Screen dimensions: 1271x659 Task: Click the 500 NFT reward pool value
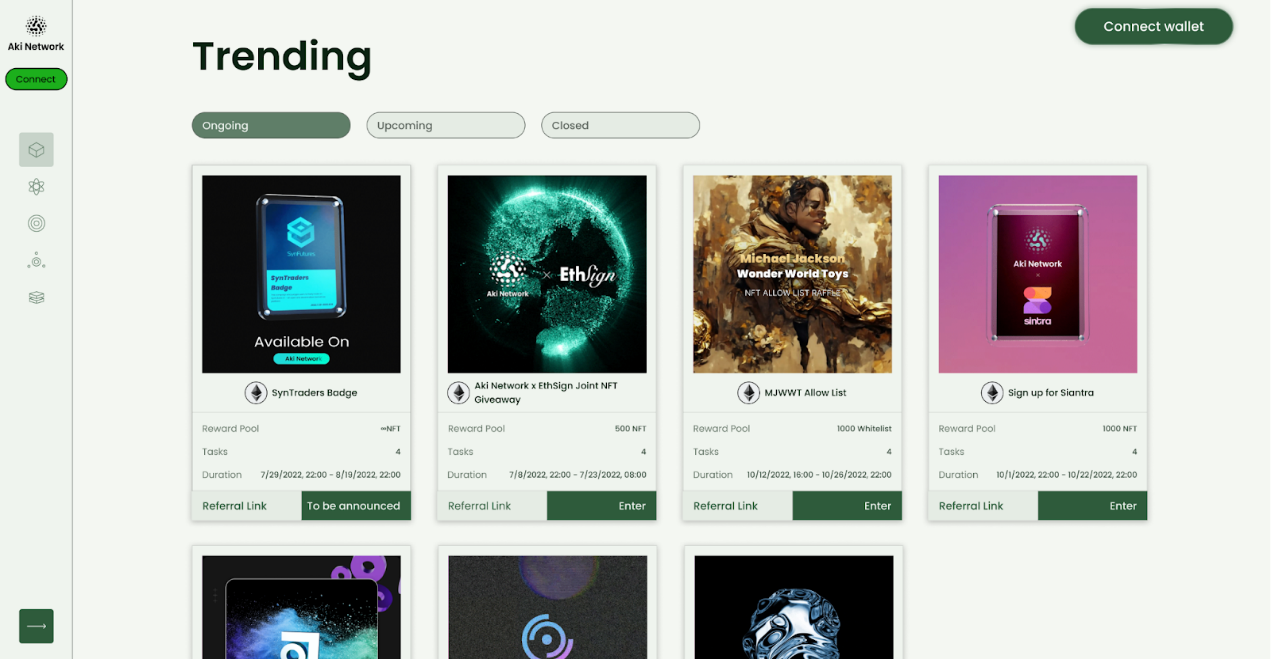click(x=630, y=429)
